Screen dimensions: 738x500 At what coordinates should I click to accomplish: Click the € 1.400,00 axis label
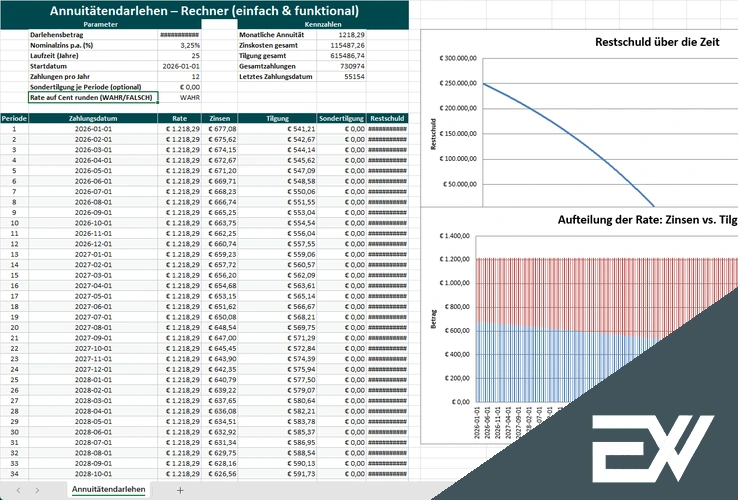454,235
